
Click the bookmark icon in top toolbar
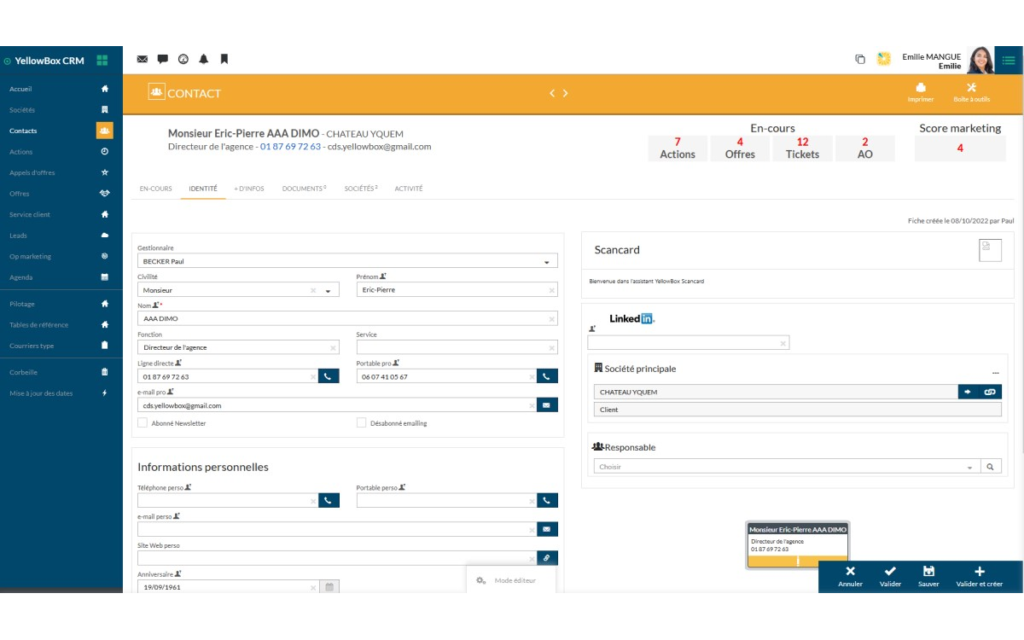pyautogui.click(x=224, y=59)
